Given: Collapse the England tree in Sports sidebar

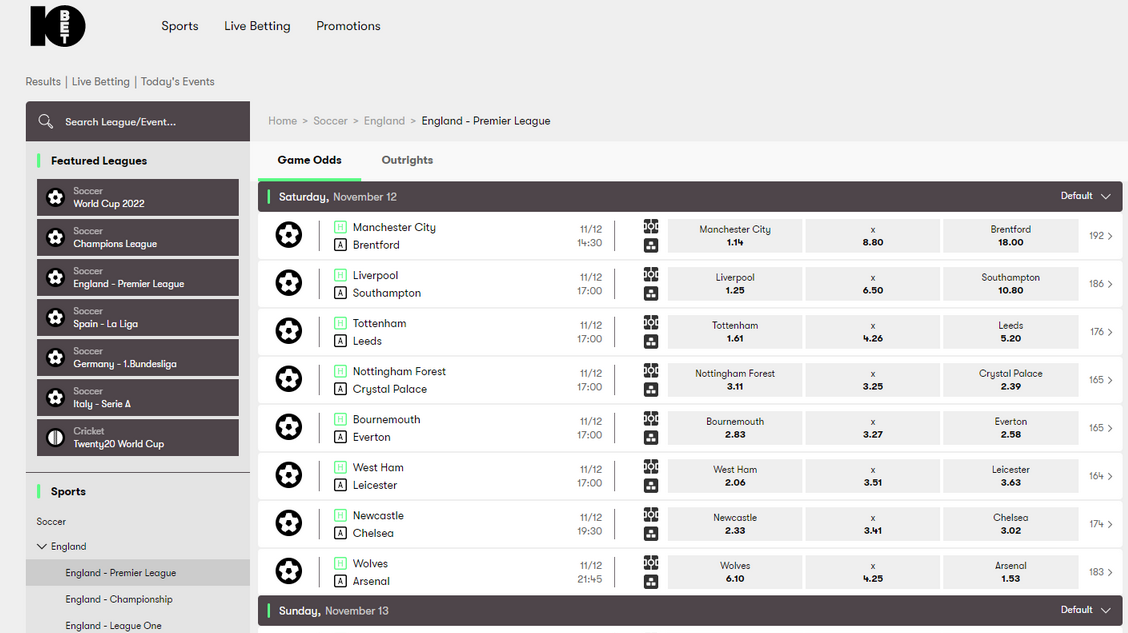Looking at the screenshot, I should (42, 546).
